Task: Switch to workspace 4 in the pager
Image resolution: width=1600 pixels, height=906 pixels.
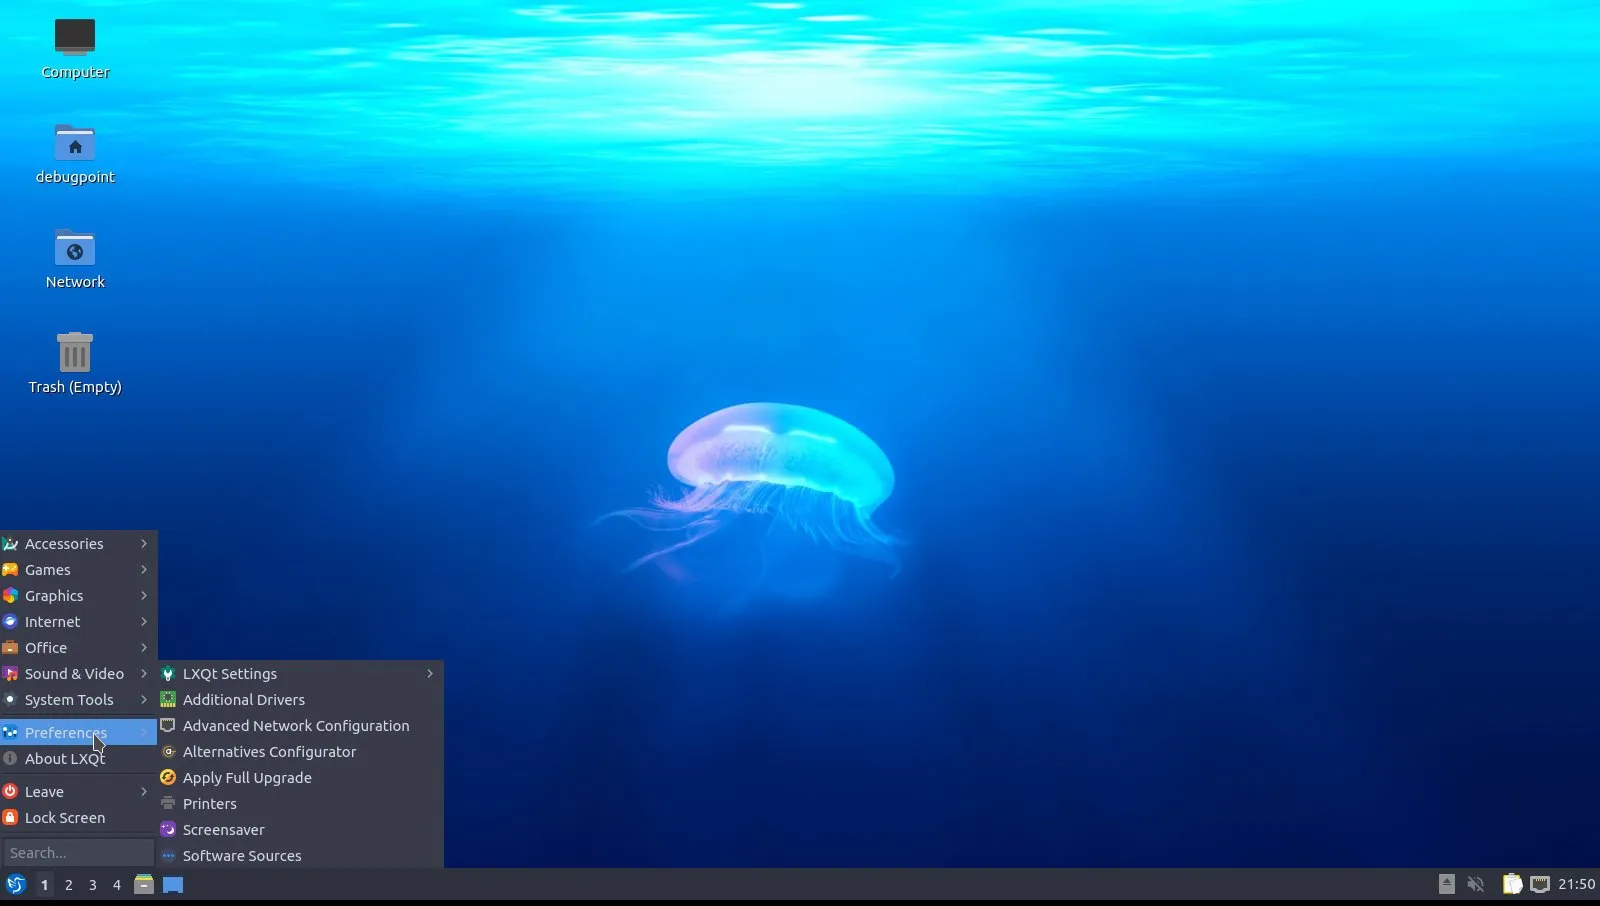Action: coord(117,885)
